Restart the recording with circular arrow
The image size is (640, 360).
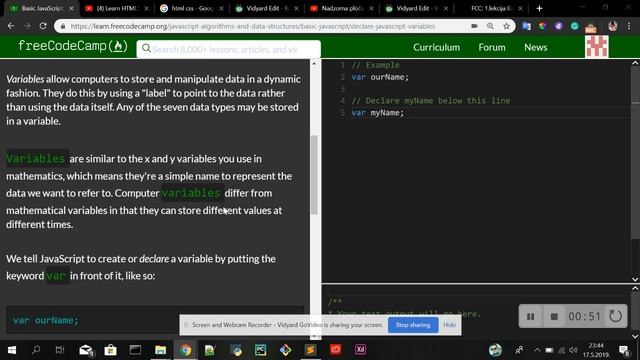[x=615, y=316]
